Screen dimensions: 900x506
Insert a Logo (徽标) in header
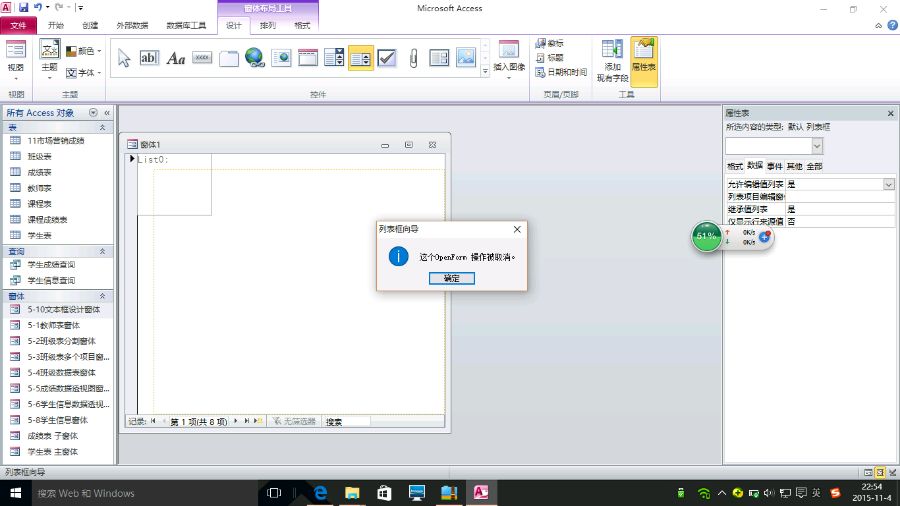550,43
